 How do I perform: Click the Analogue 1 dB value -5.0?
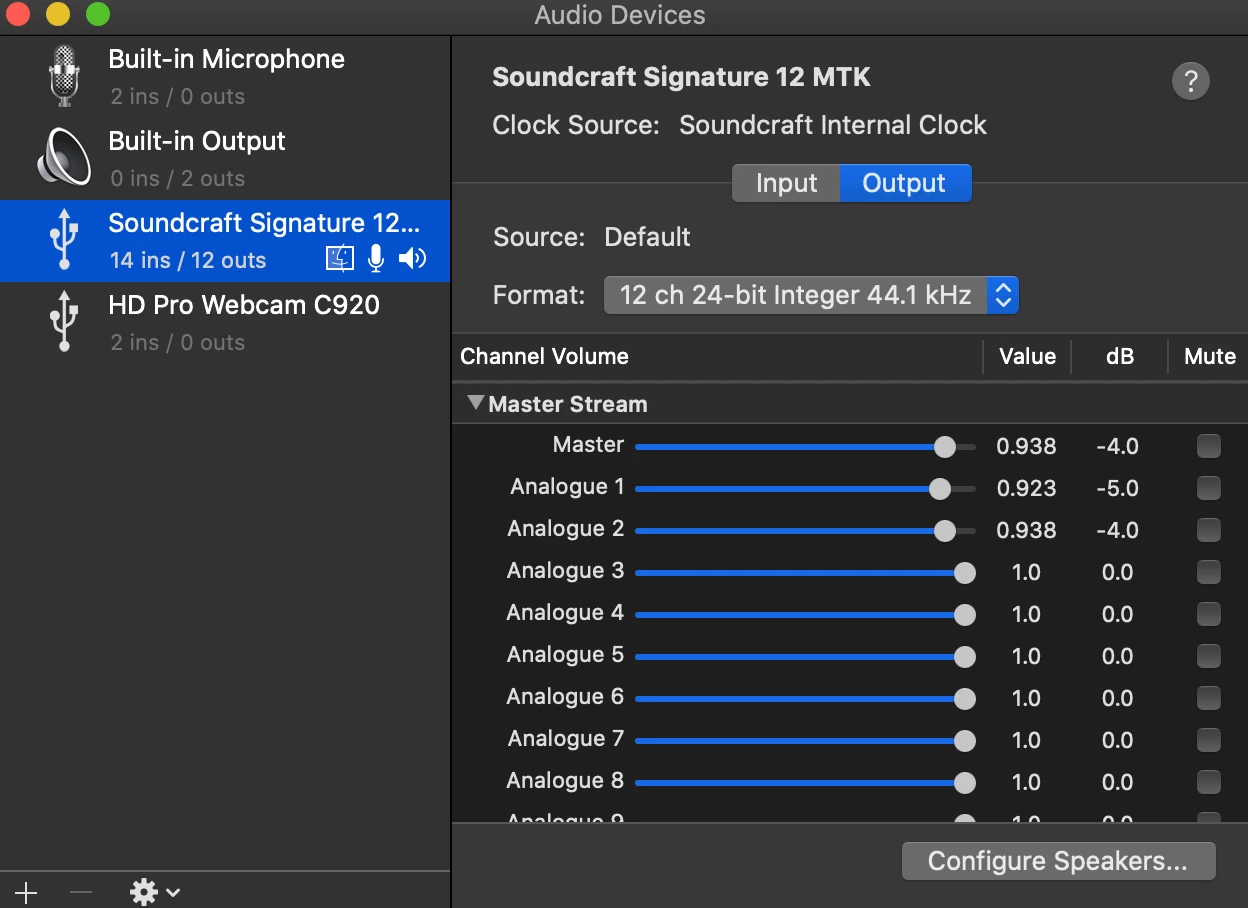[1117, 489]
